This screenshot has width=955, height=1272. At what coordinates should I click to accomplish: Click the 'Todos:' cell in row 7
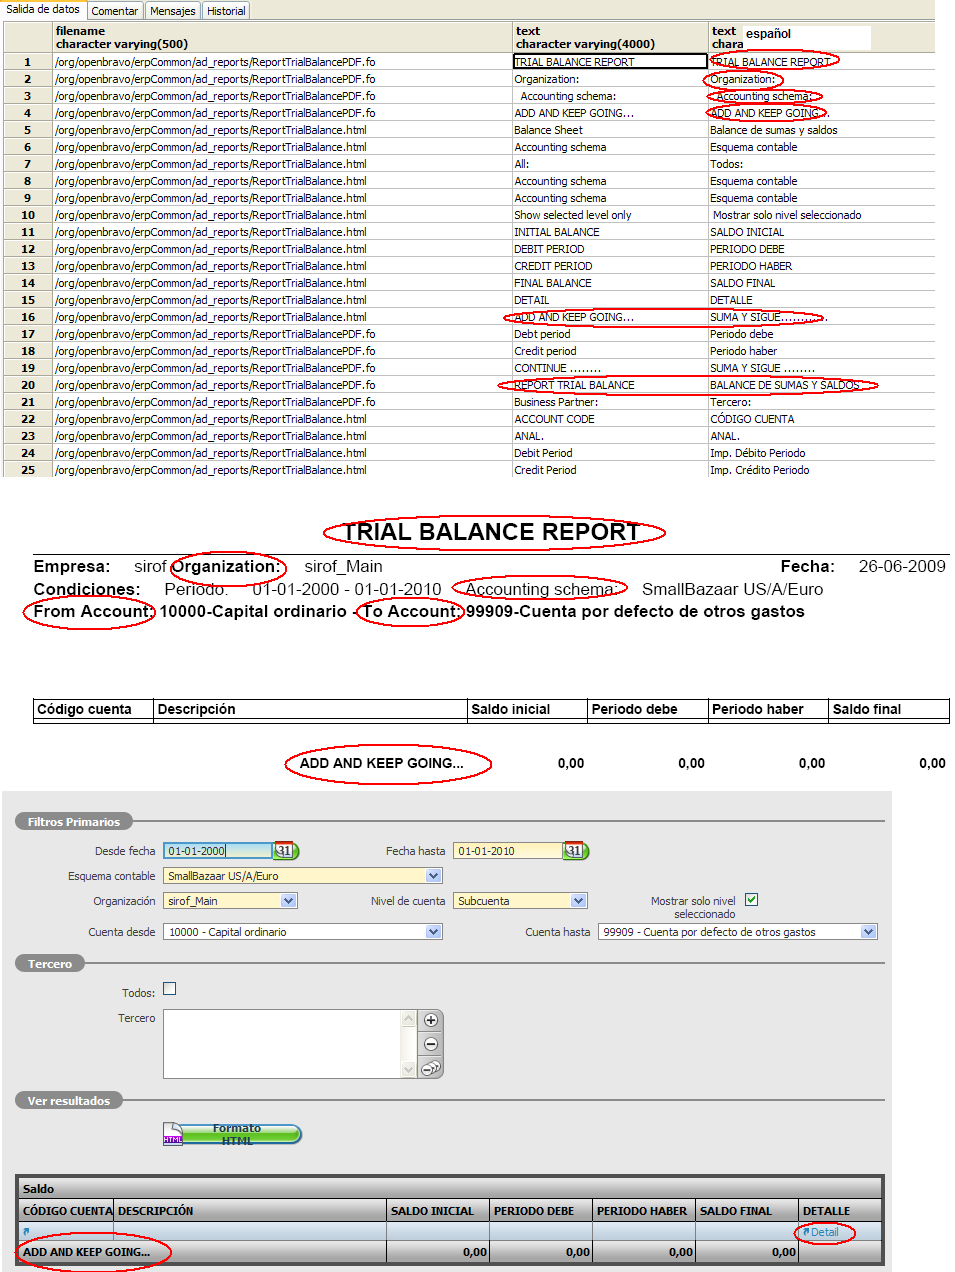click(821, 164)
